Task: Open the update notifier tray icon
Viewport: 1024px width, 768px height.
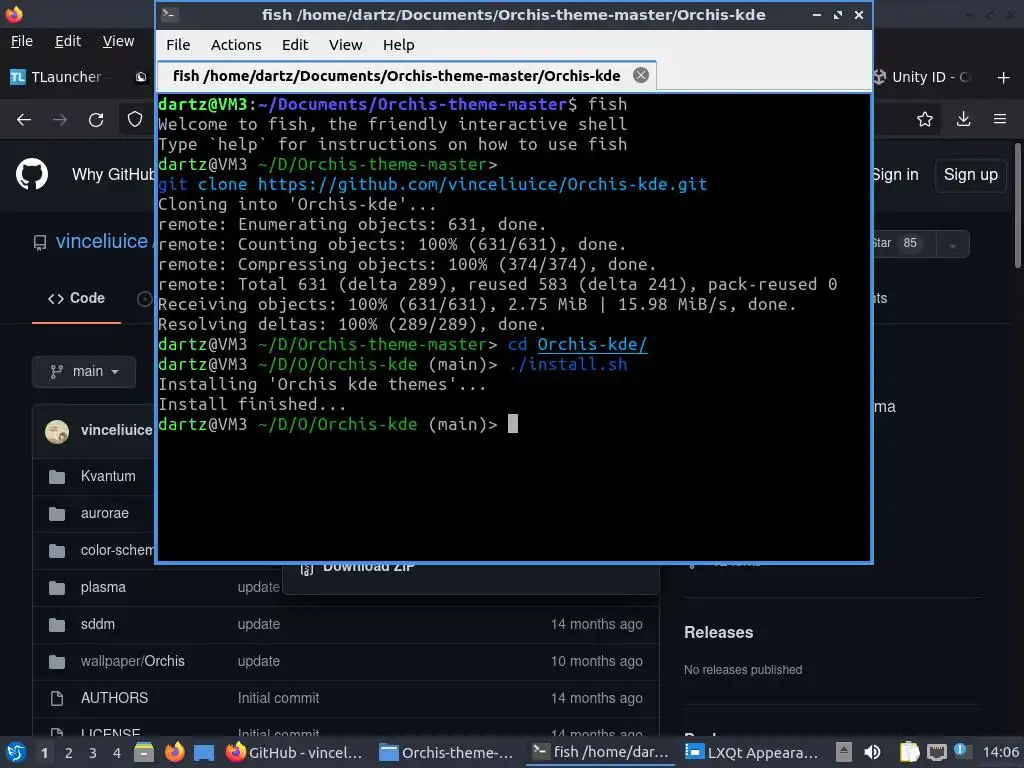Action: [x=962, y=751]
